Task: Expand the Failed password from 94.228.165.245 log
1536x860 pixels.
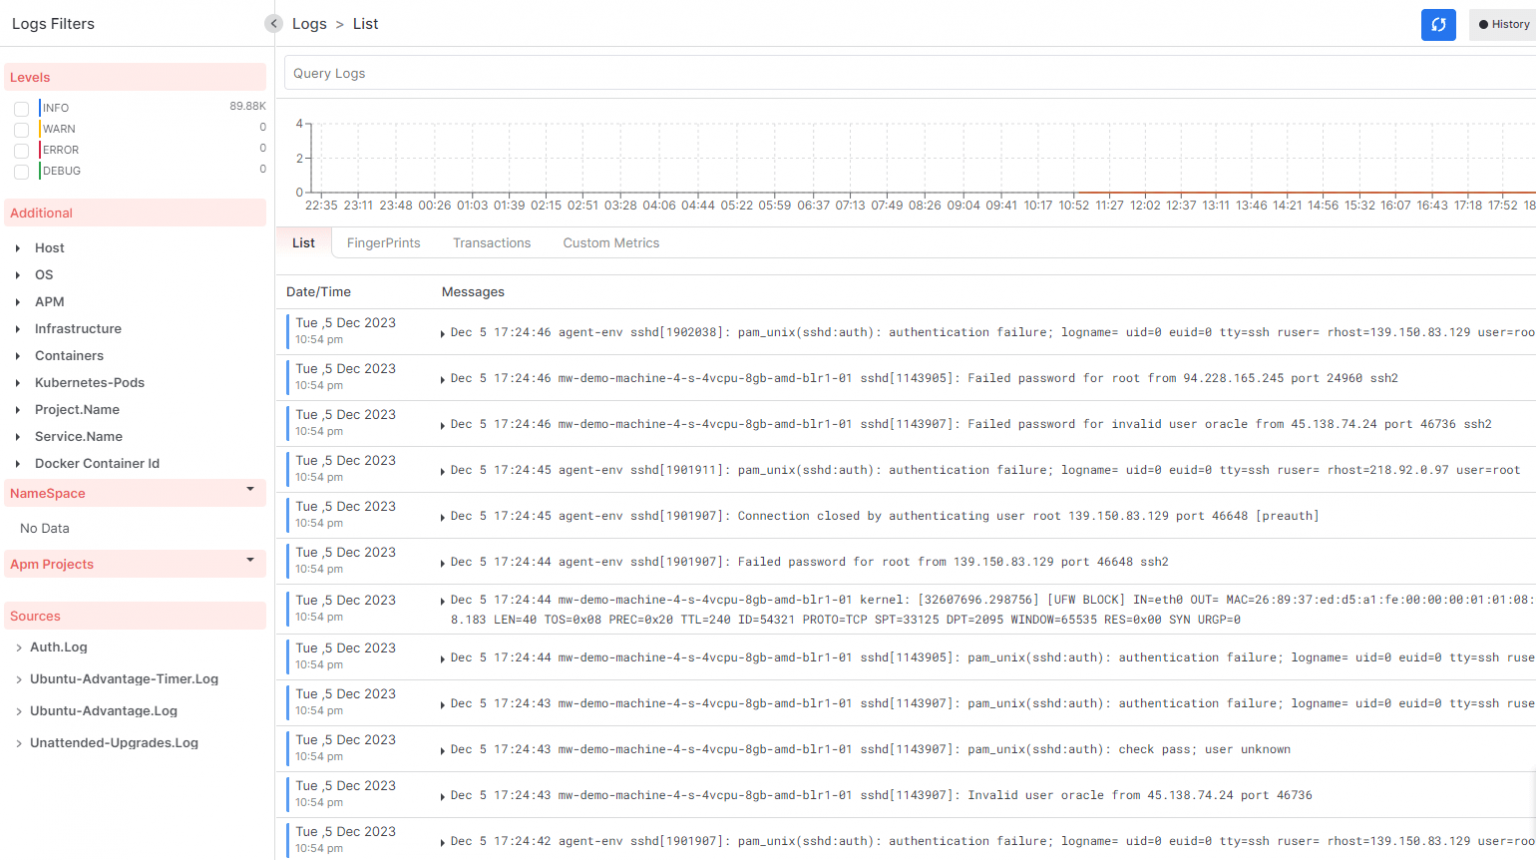Action: coord(442,380)
